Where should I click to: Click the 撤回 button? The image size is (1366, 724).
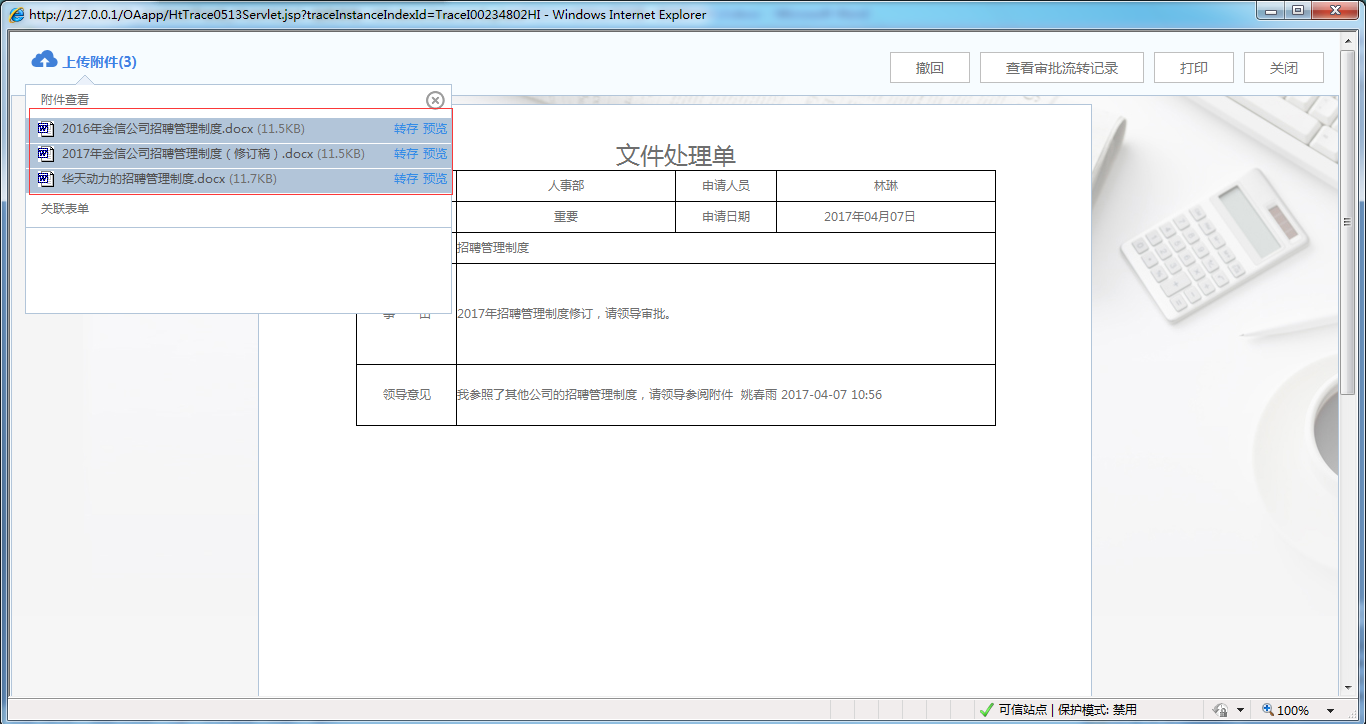[930, 68]
